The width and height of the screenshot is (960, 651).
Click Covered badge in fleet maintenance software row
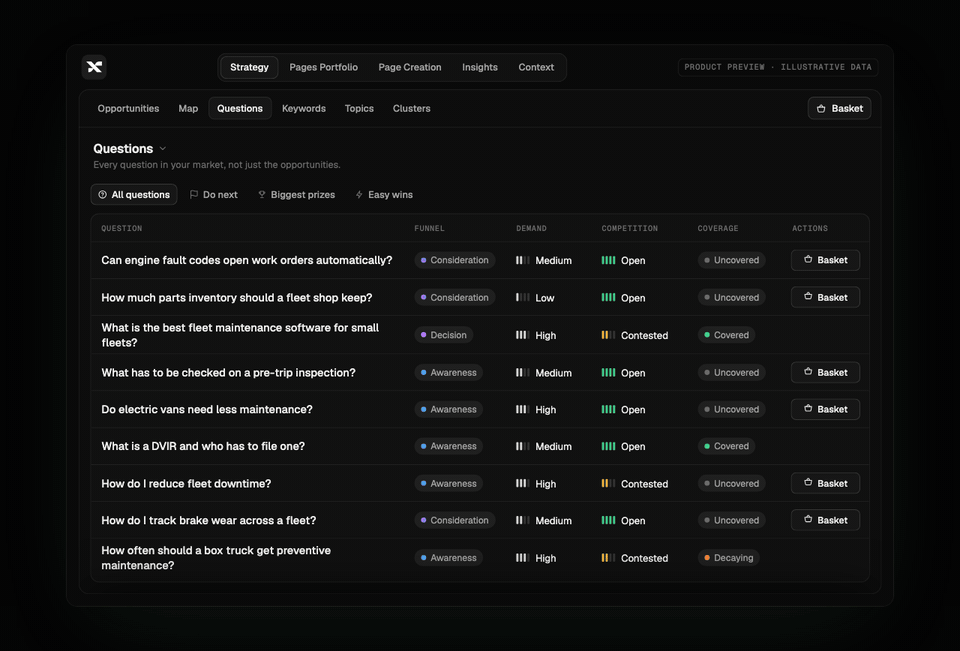(726, 335)
